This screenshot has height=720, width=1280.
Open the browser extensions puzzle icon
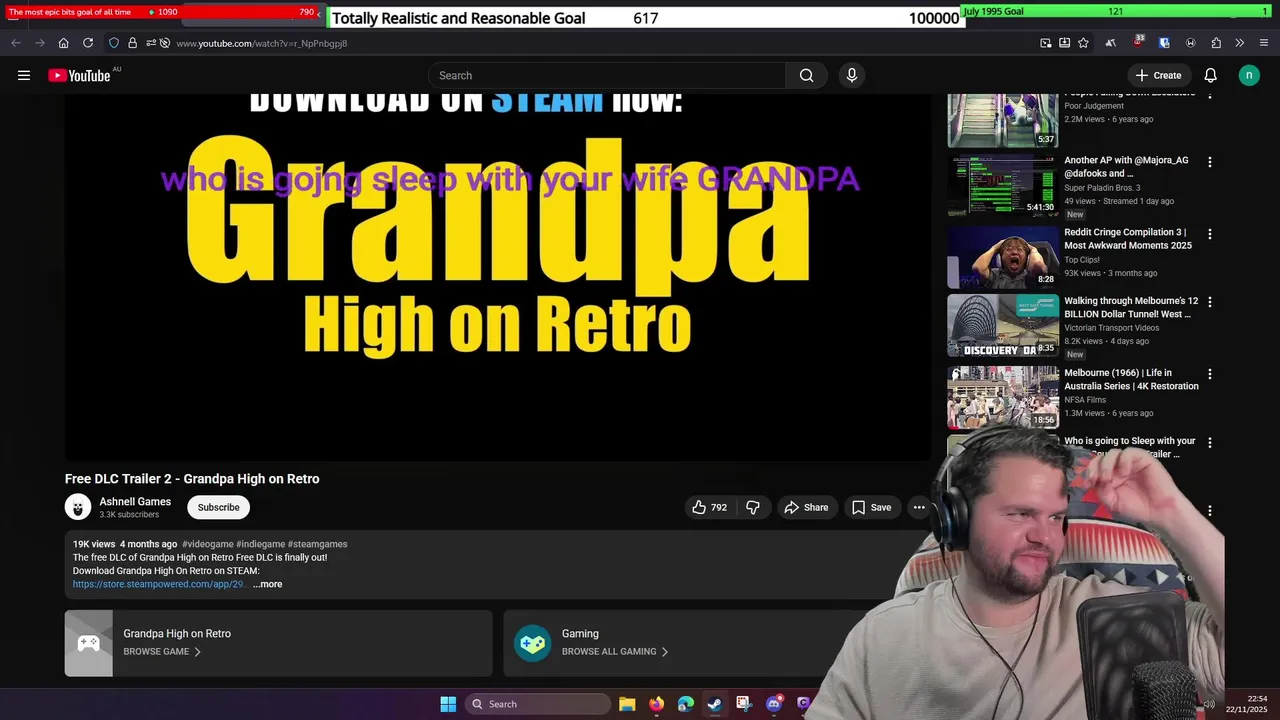point(1216,43)
